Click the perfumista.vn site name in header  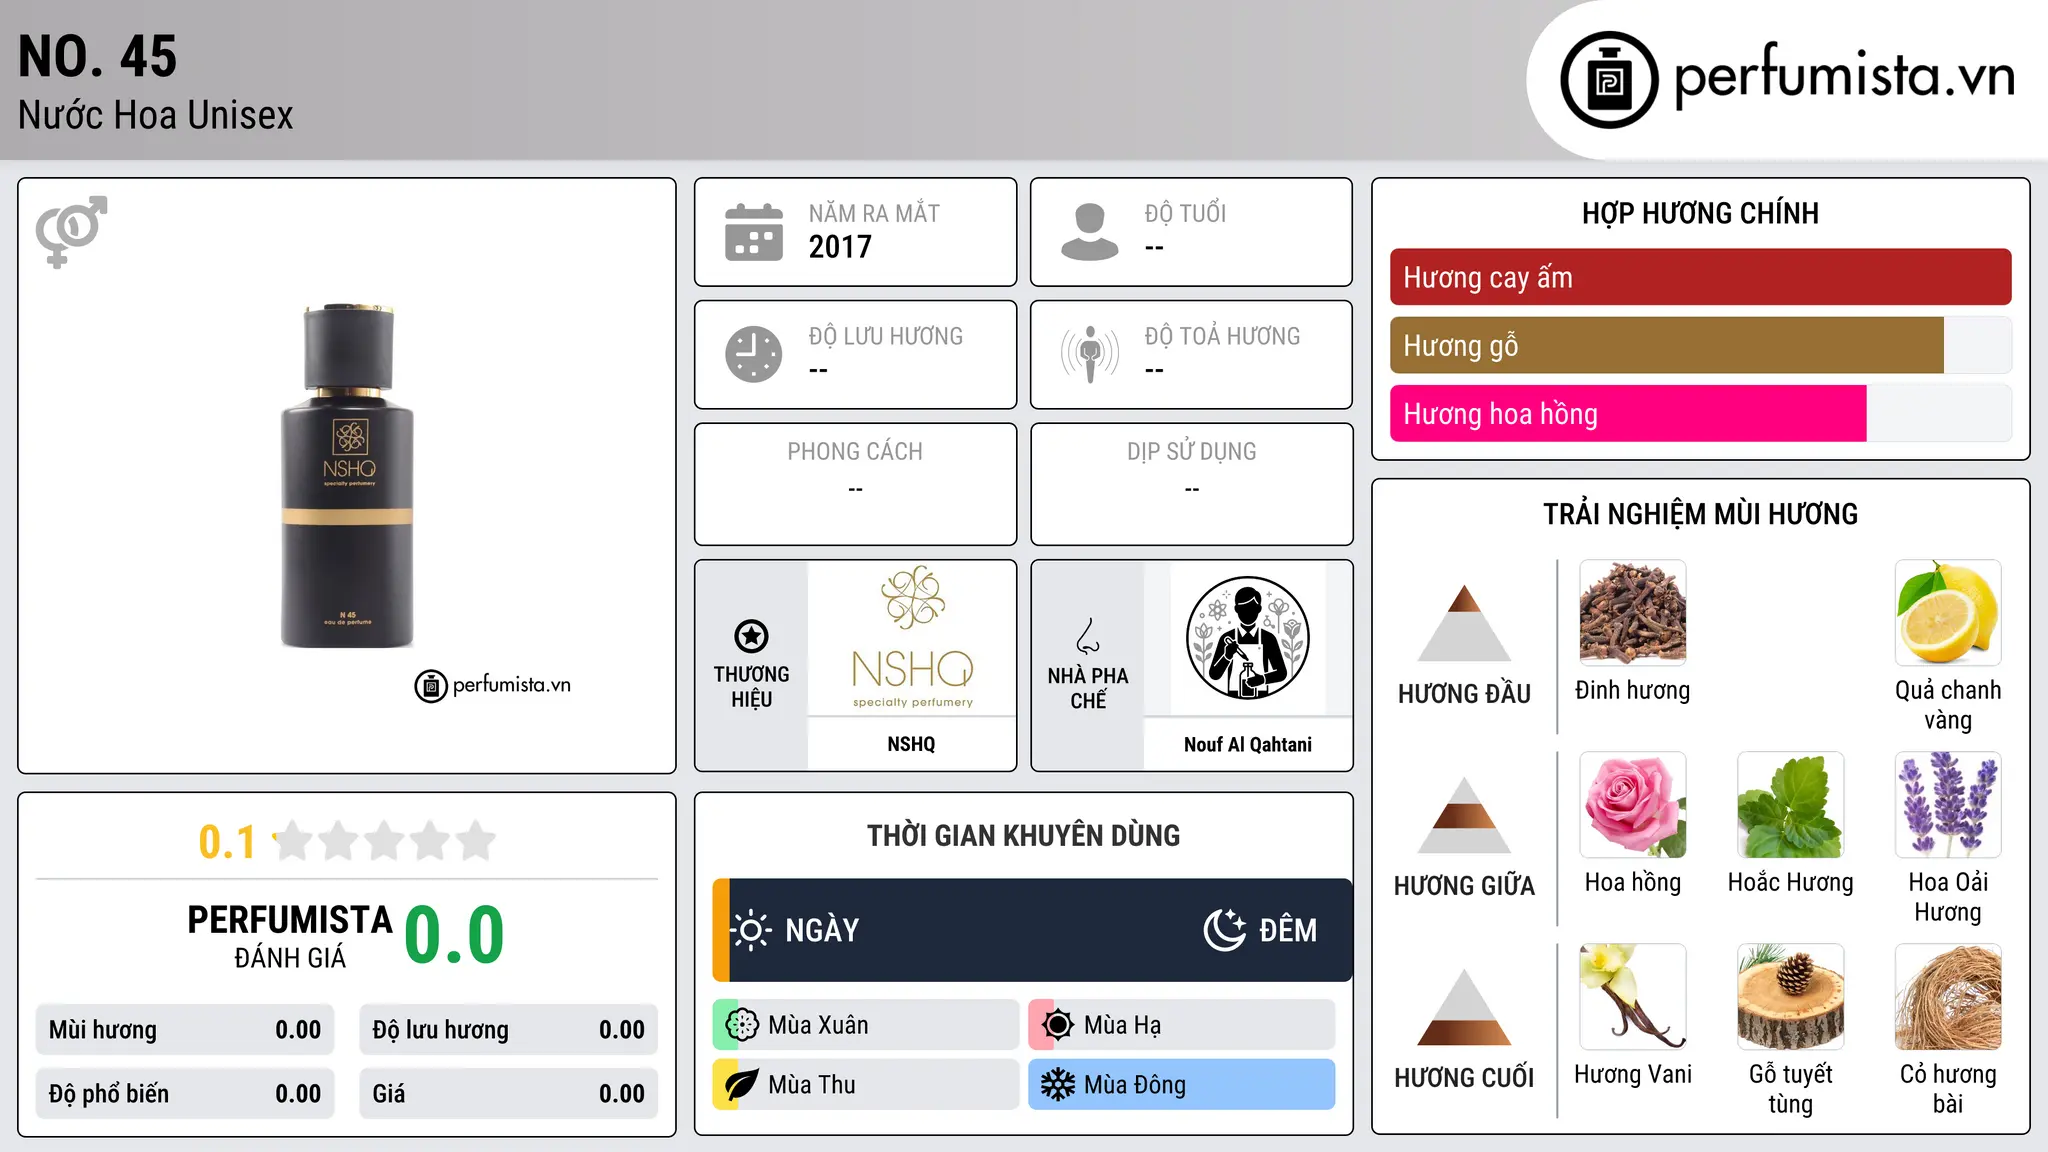pyautogui.click(x=1845, y=75)
